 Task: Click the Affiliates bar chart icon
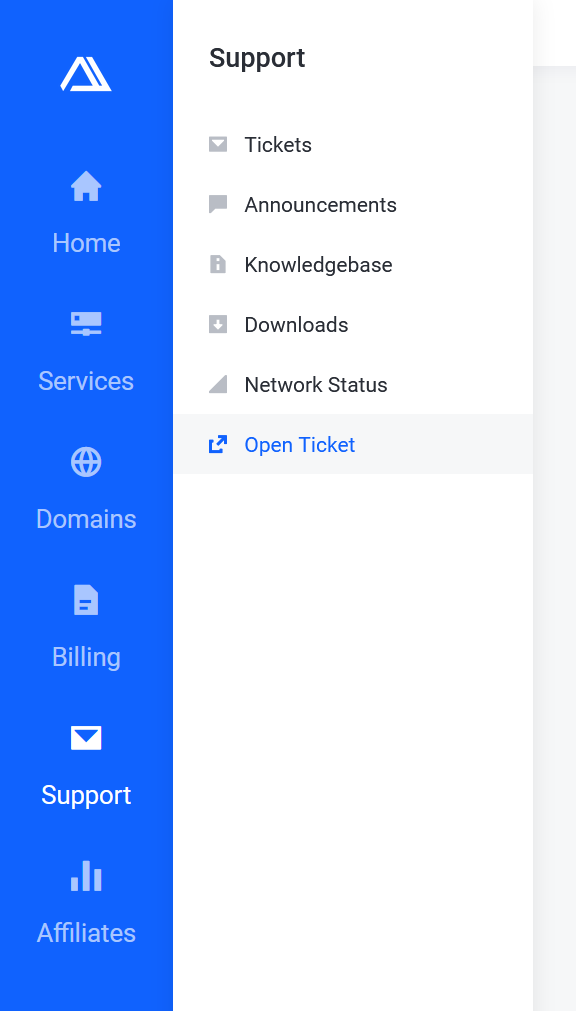[86, 876]
